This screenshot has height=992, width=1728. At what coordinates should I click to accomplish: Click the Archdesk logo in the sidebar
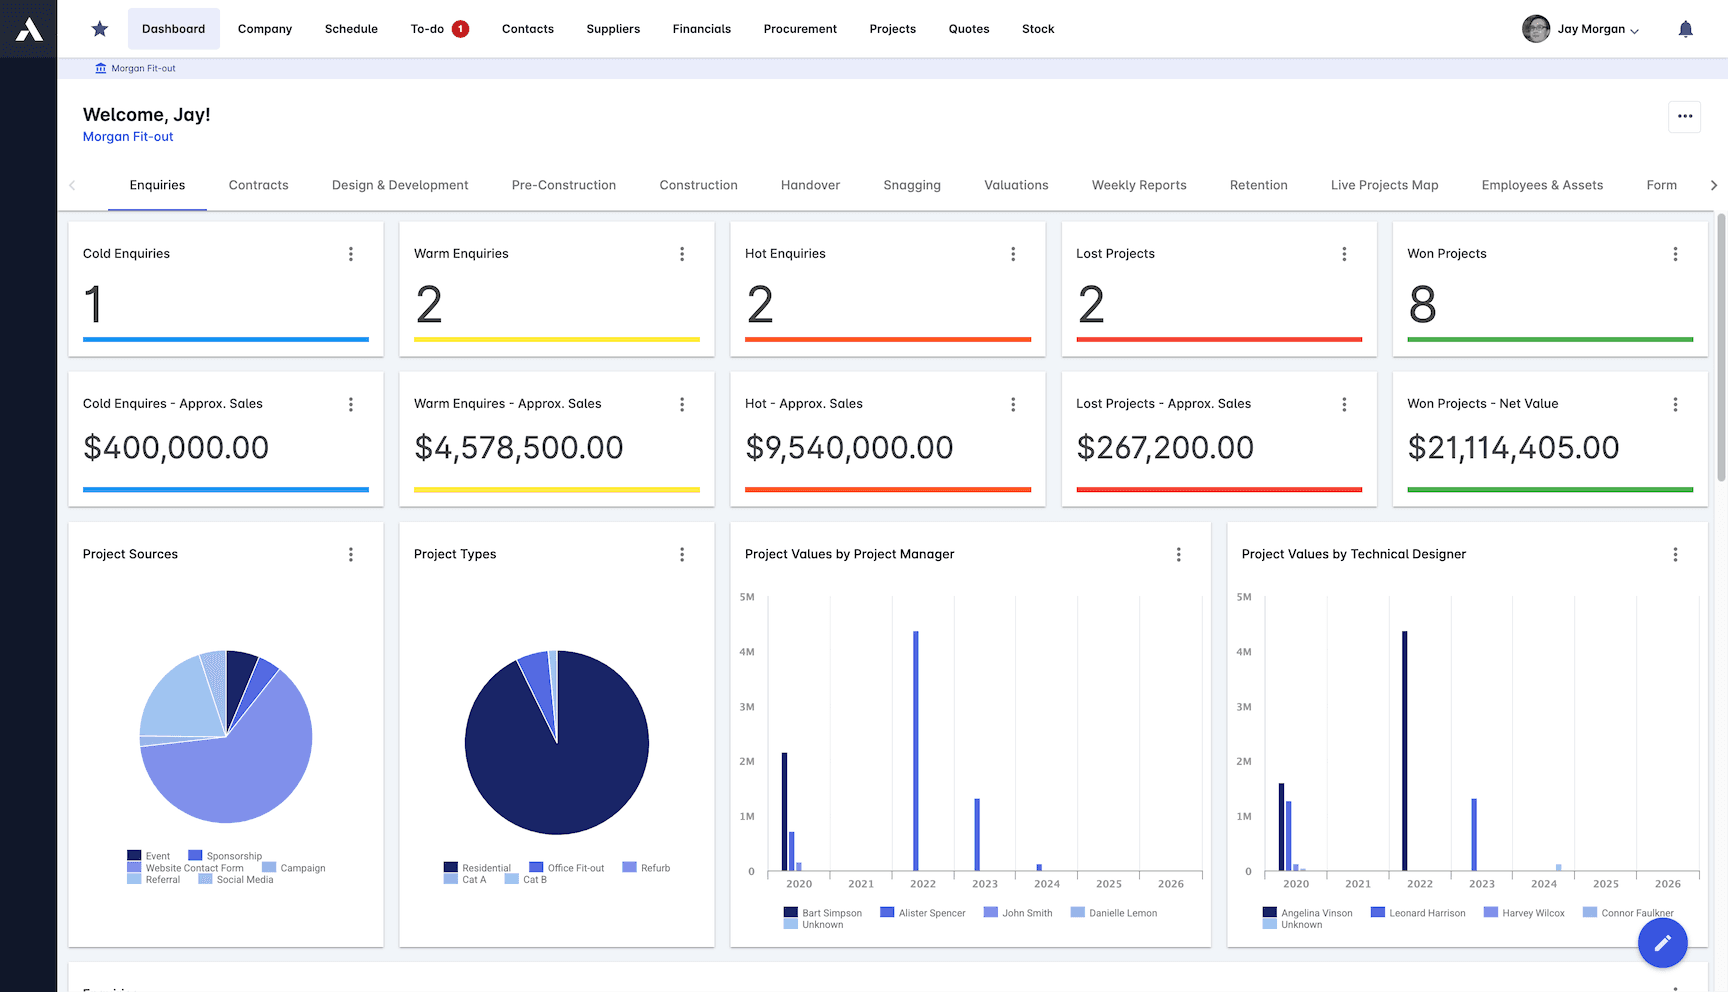click(x=28, y=28)
